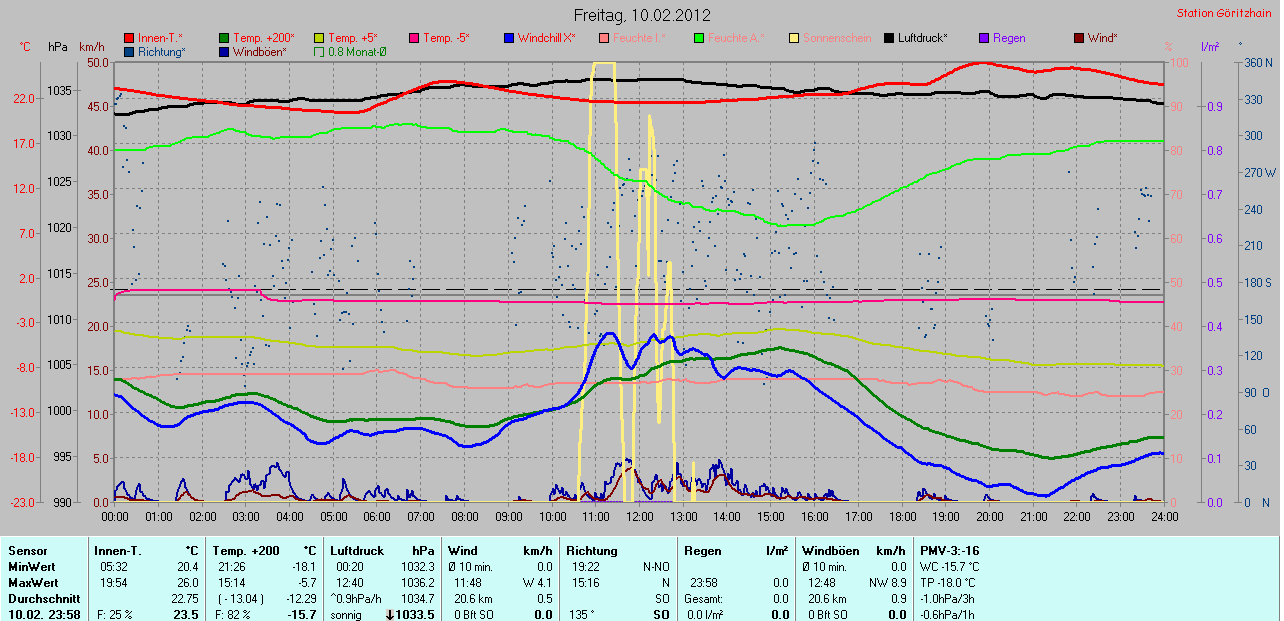The width and height of the screenshot is (1284, 621).
Task: Click the black Luftdruck legend square
Action: 889,38
